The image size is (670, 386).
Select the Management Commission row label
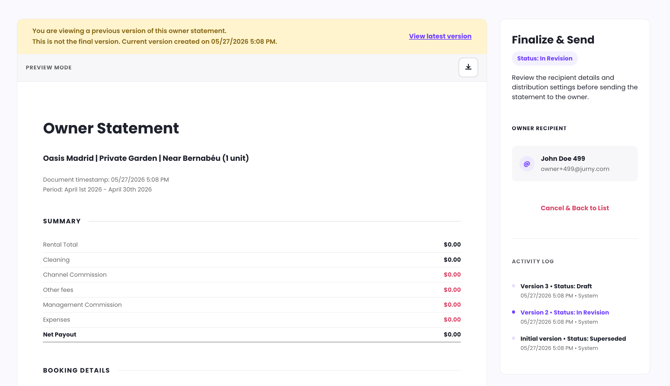82,304
